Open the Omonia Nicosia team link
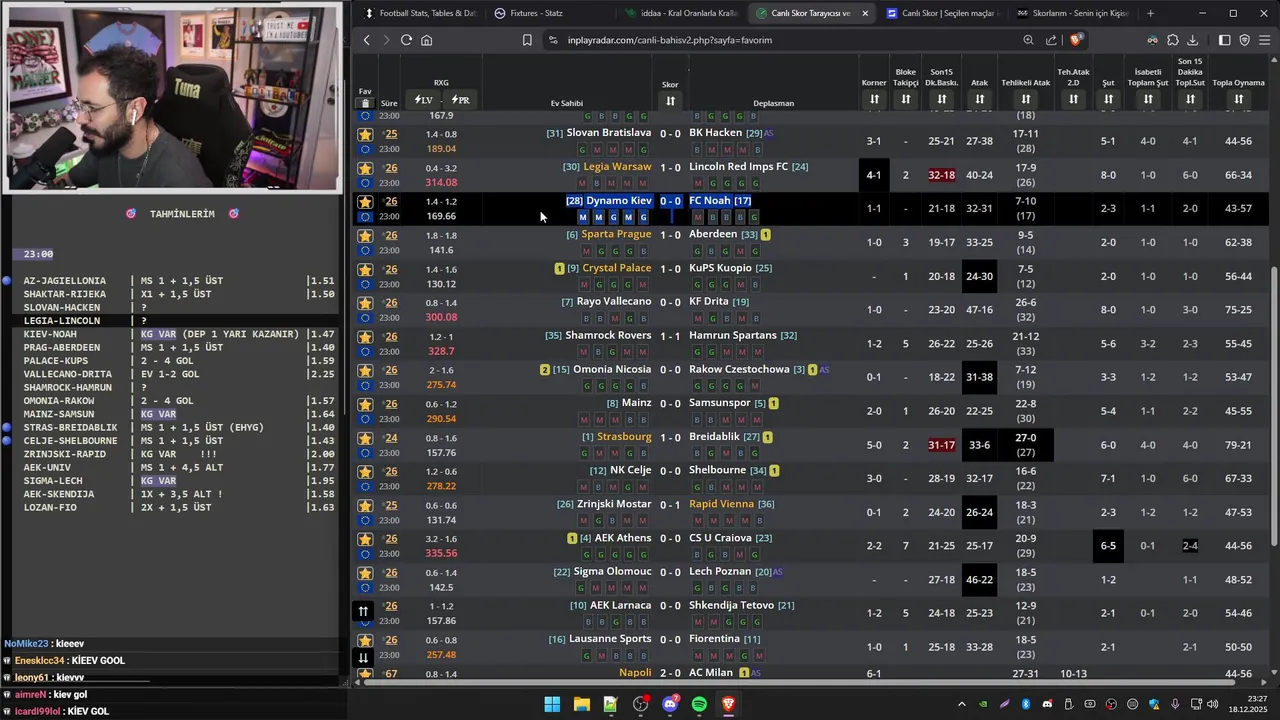Image resolution: width=1280 pixels, height=720 pixels. [612, 369]
